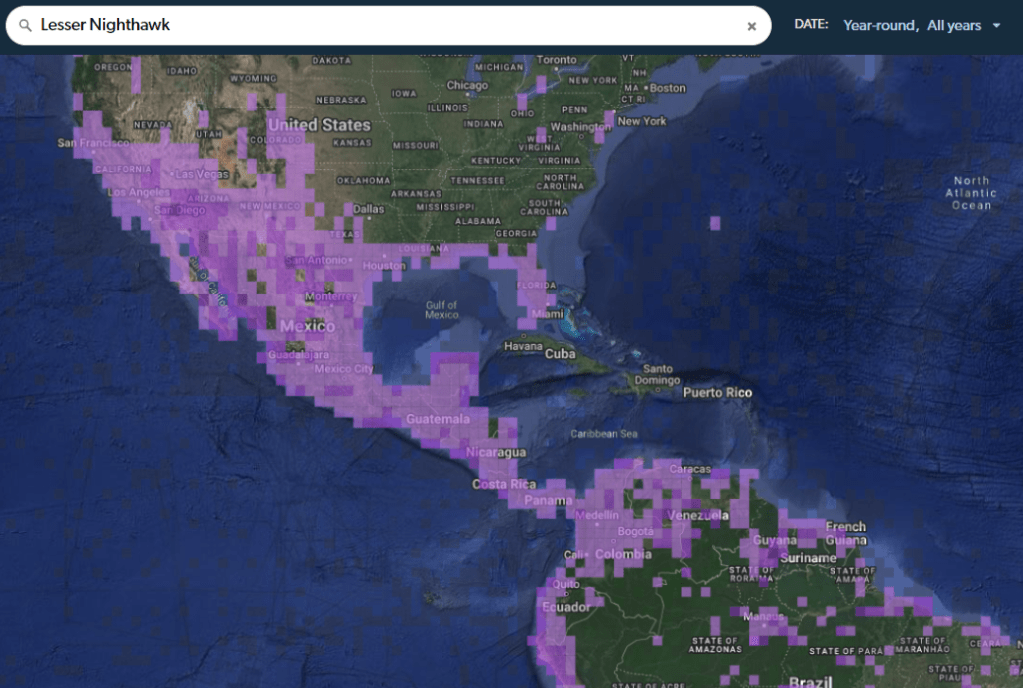This screenshot has width=1023, height=688.
Task: Click the magnifying glass search icon
Action: point(25,25)
